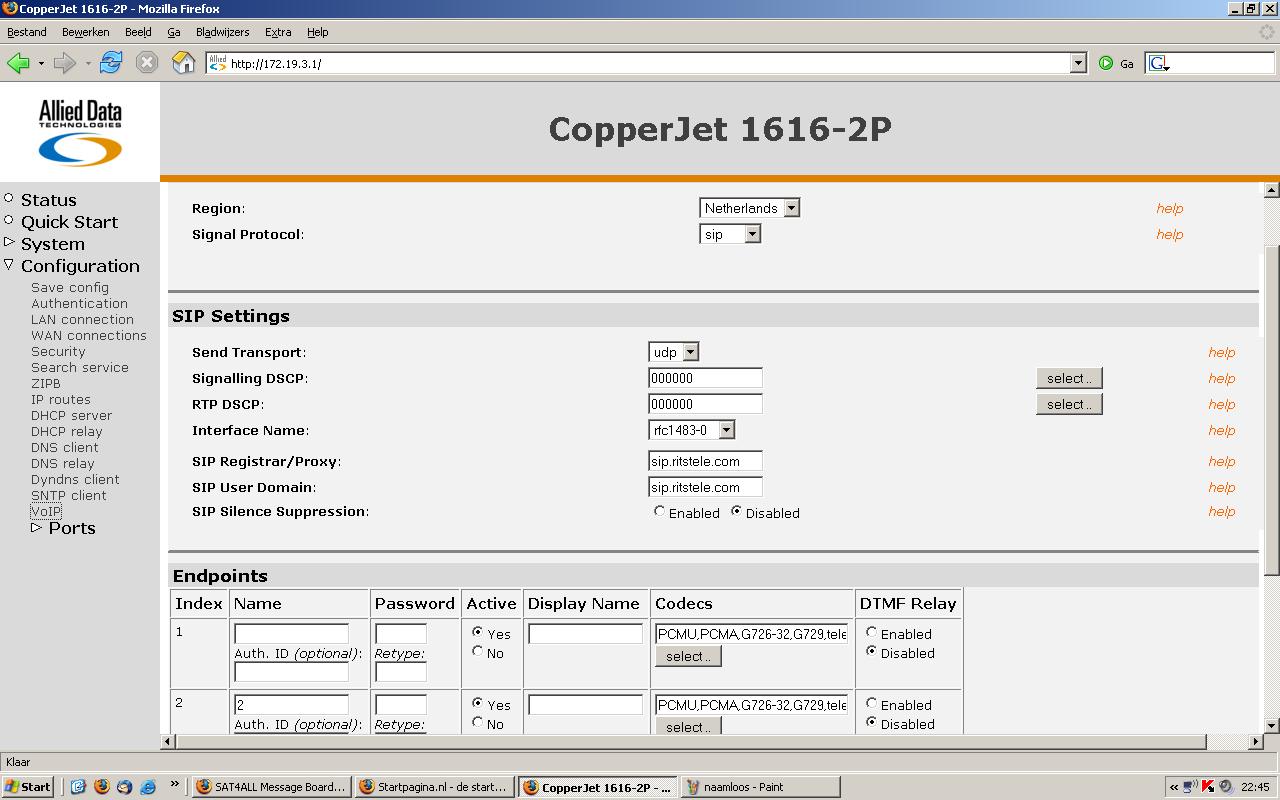Switch to SAT4ALL Message Board taskbar window
The width and height of the screenshot is (1280, 800).
point(270,787)
